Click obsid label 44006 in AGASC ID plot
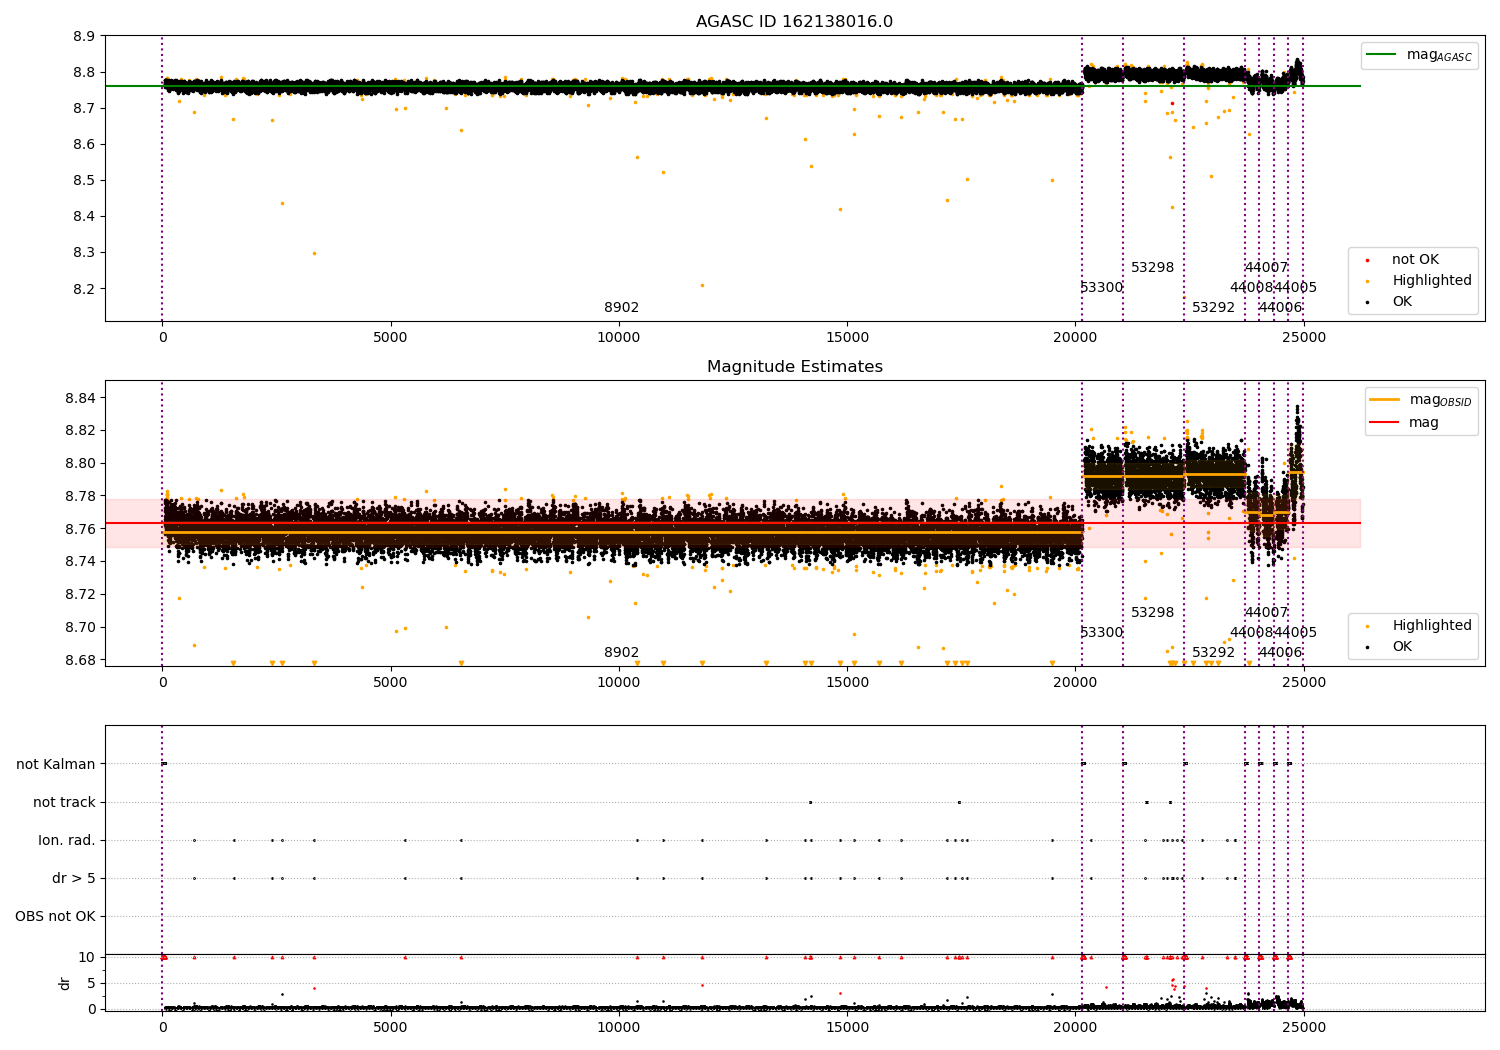This screenshot has height=1050, width=1500. click(x=1280, y=308)
